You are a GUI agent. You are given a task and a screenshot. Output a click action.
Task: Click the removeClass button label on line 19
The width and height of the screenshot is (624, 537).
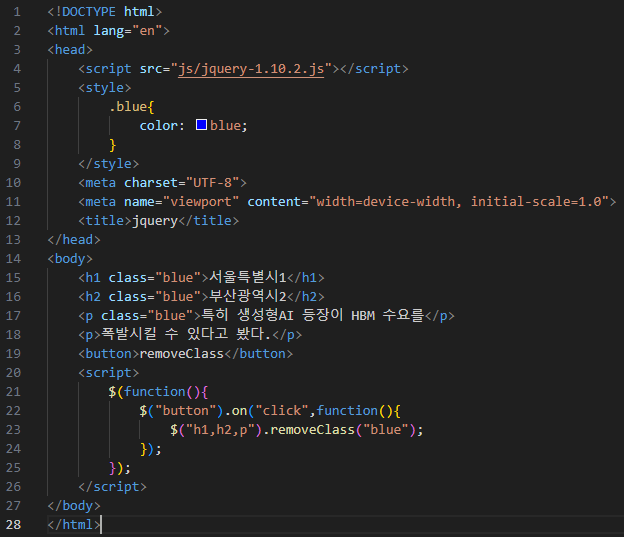point(182,354)
